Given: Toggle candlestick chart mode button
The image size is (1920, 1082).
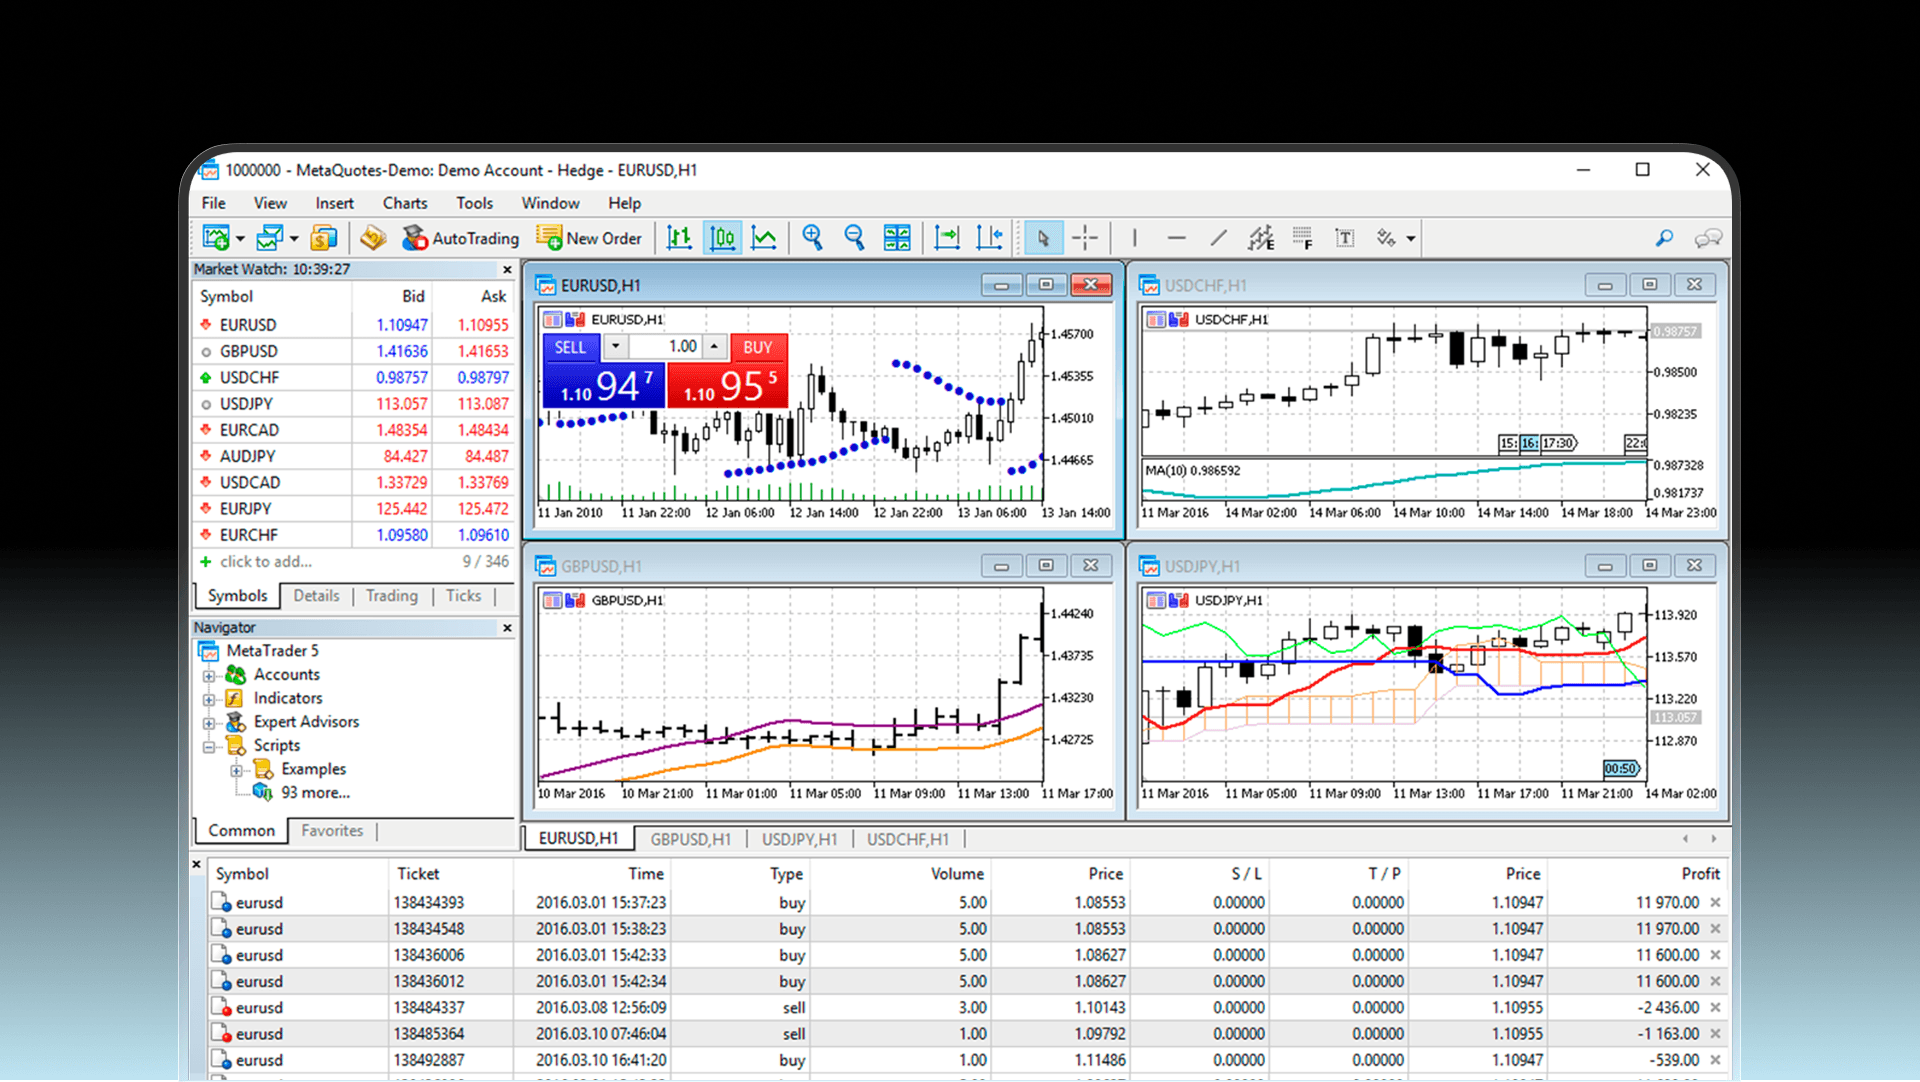Looking at the screenshot, I should tap(722, 238).
